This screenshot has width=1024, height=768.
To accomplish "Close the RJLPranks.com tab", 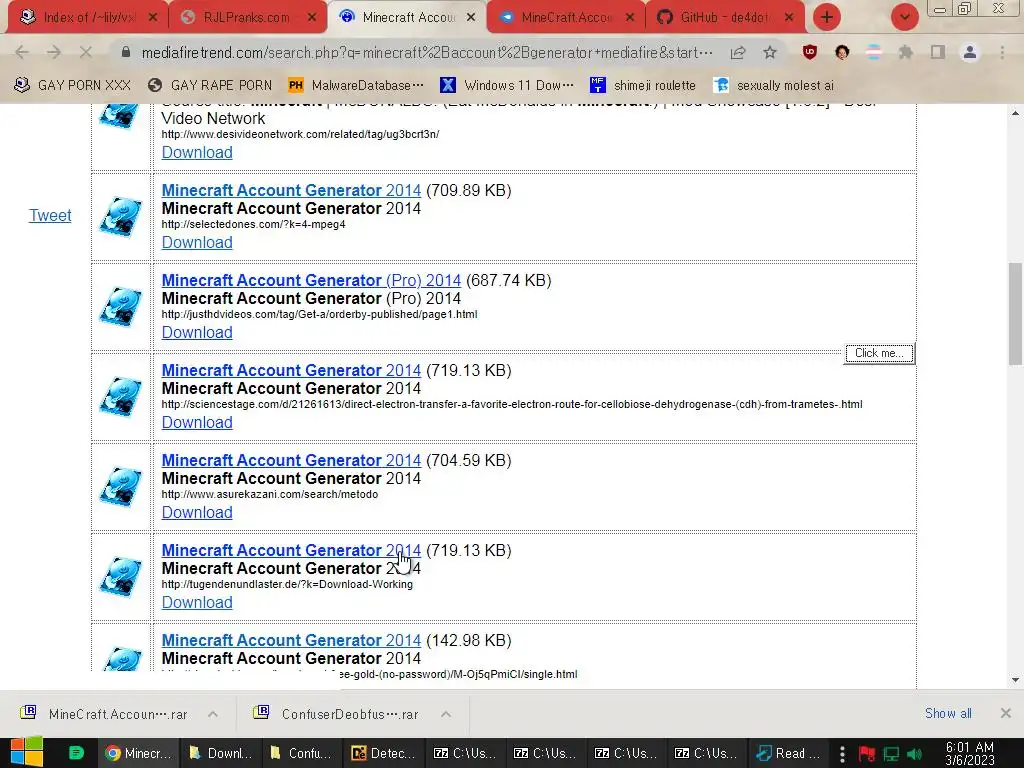I will pos(312,18).
